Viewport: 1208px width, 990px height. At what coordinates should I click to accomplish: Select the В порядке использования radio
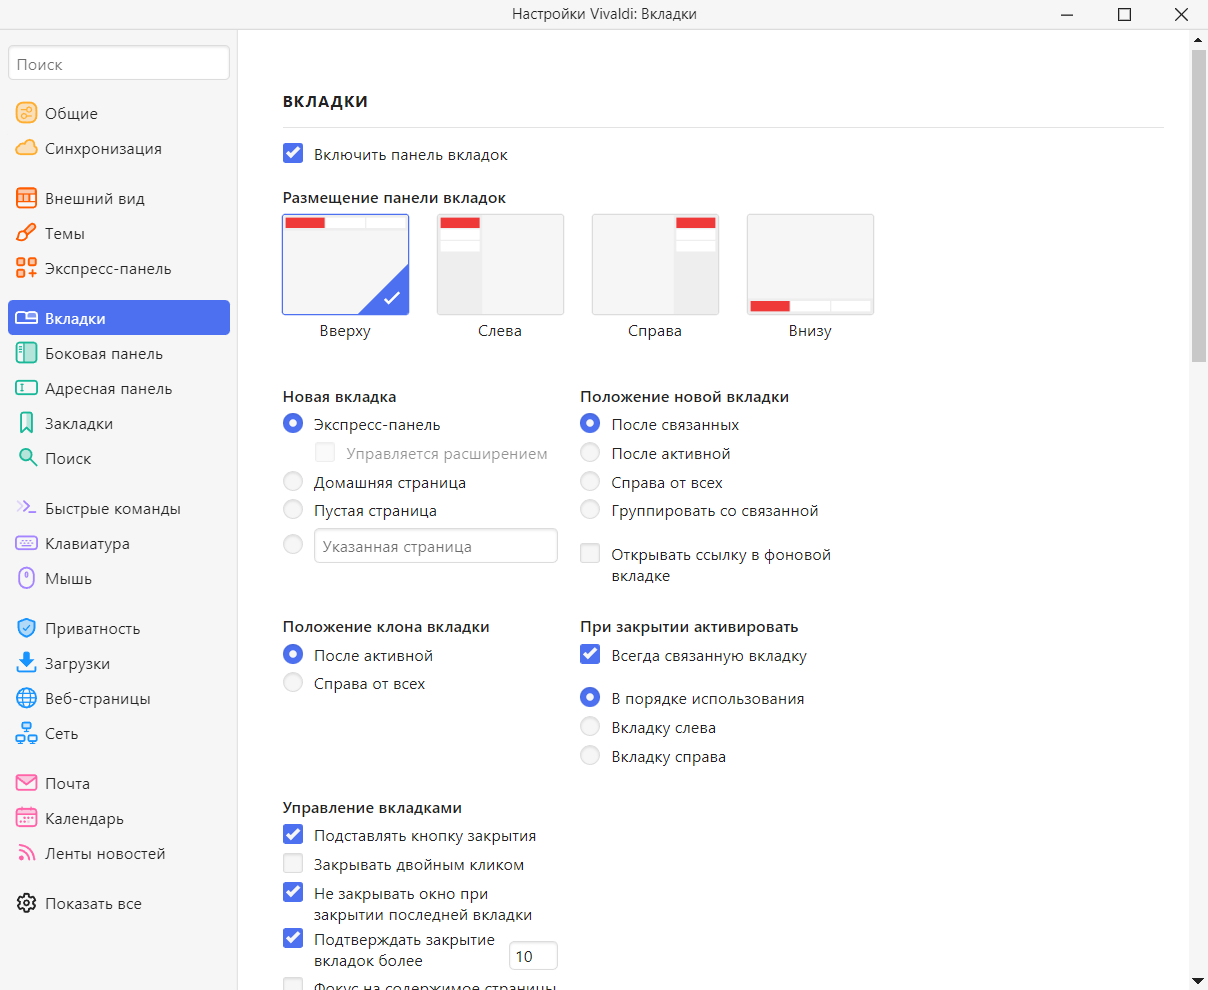590,698
